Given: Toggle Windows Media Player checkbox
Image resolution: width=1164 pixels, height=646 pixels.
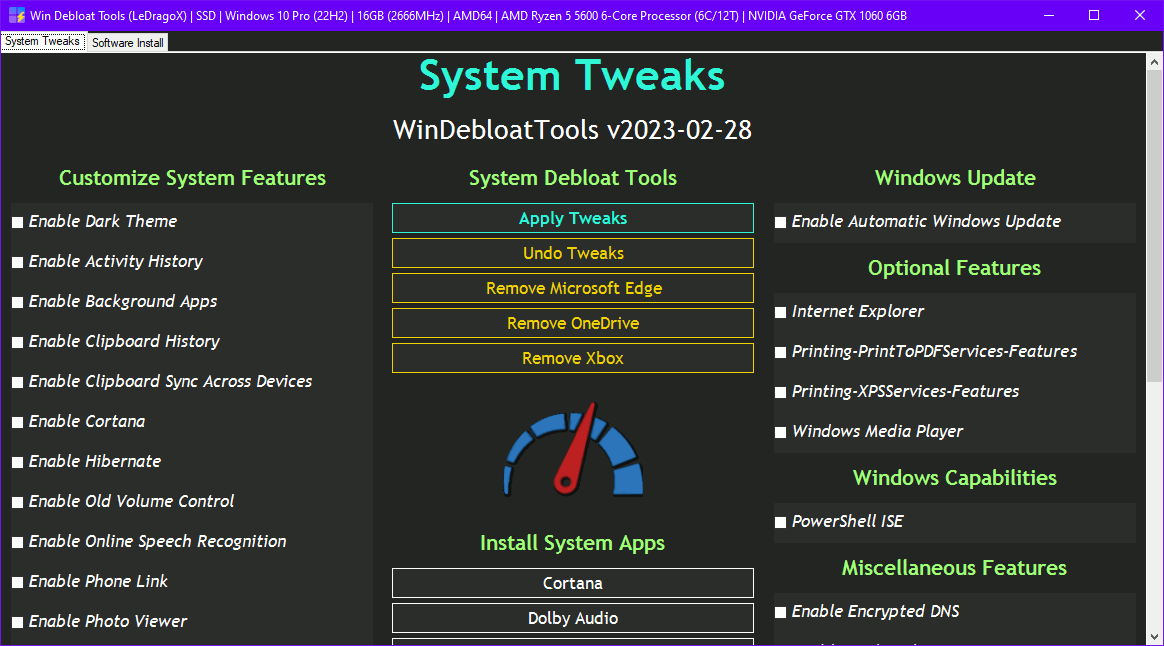Looking at the screenshot, I should coord(781,433).
